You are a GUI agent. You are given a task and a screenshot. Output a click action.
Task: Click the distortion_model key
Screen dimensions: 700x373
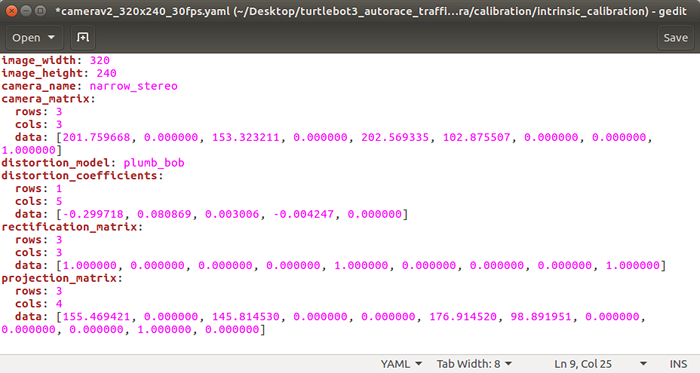(56, 162)
